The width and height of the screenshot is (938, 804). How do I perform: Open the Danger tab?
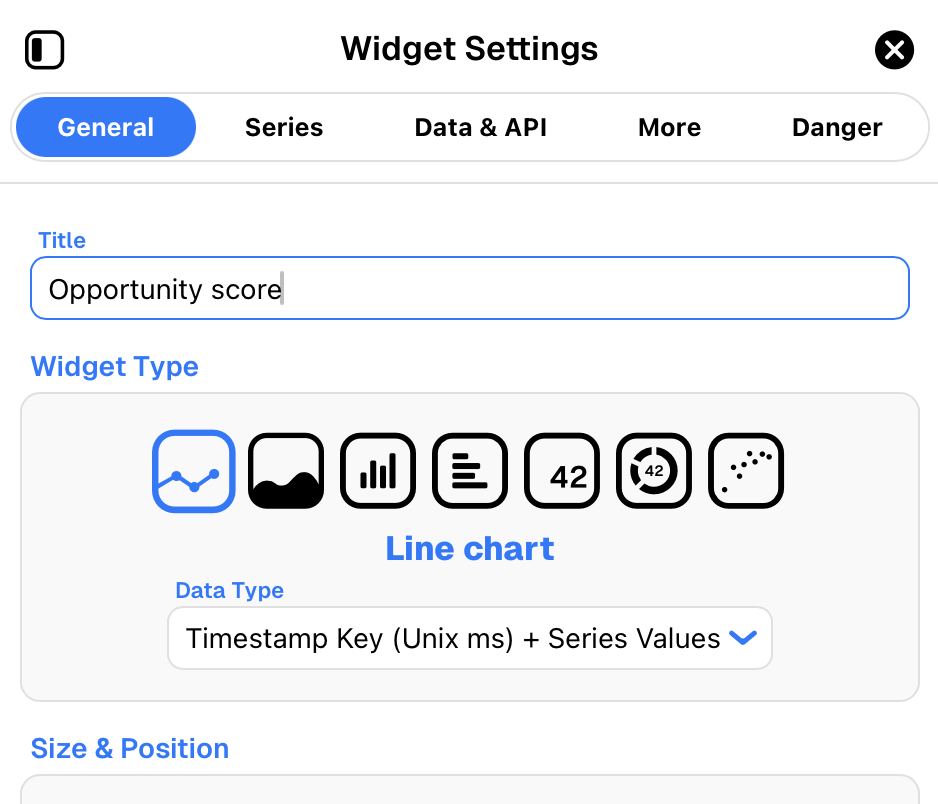click(837, 127)
